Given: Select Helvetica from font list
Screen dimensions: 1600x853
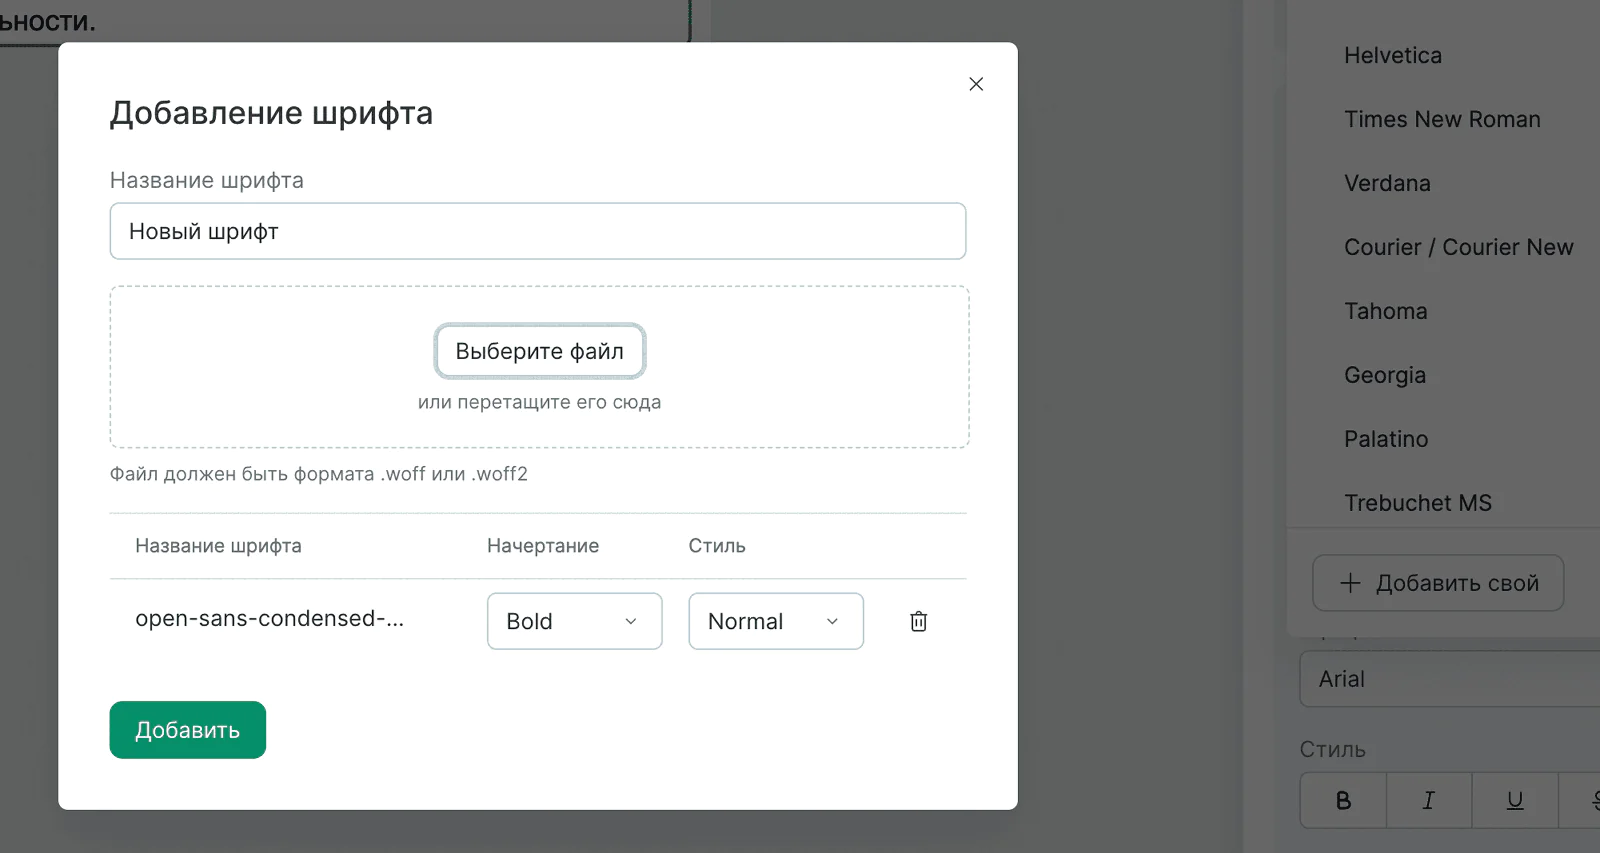Looking at the screenshot, I should click(x=1393, y=56).
